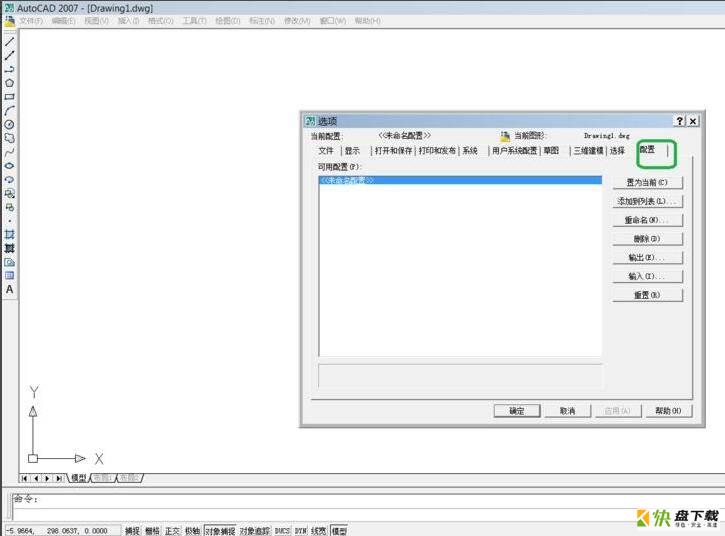Open the 文件(F) menu
The width and height of the screenshot is (725, 536).
31,21
